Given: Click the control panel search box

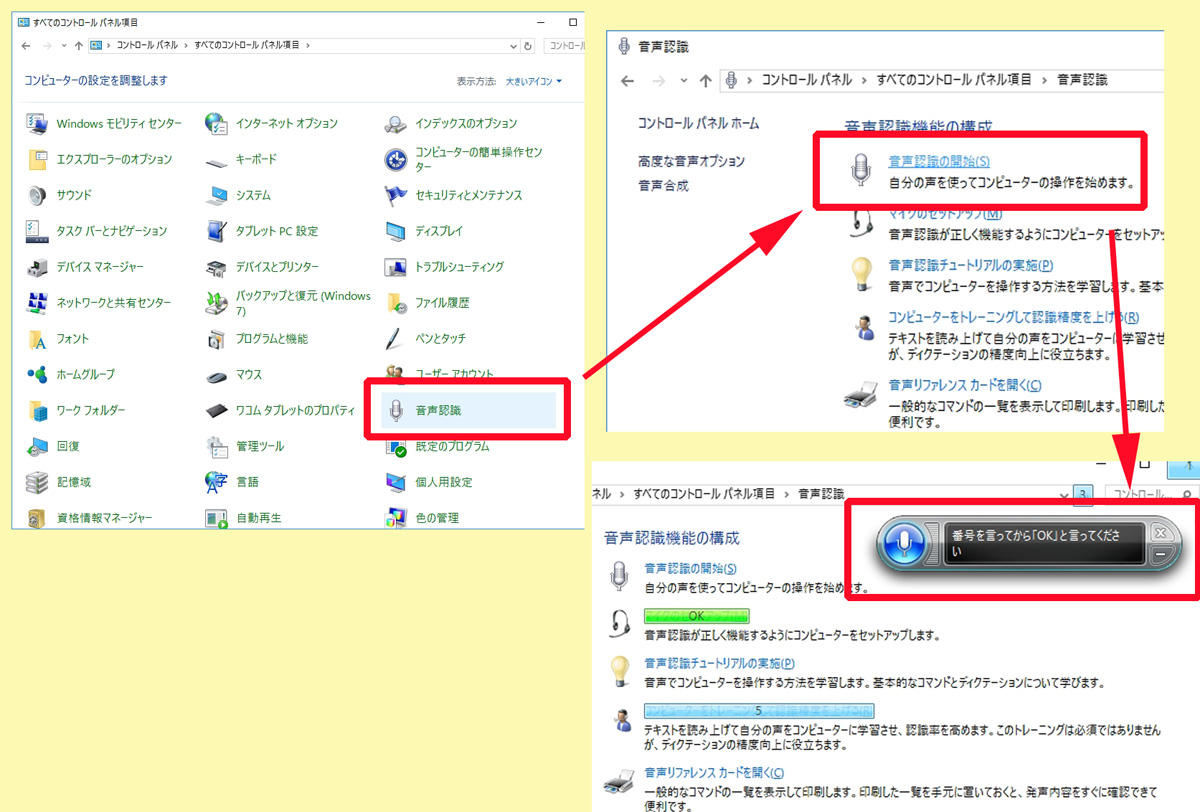Looking at the screenshot, I should click(x=565, y=46).
